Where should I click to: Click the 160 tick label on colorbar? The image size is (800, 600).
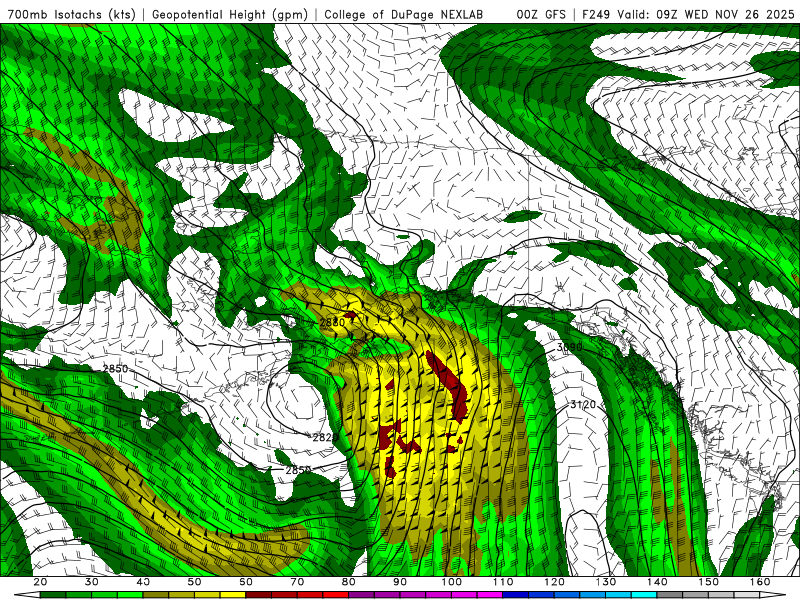tap(760, 582)
